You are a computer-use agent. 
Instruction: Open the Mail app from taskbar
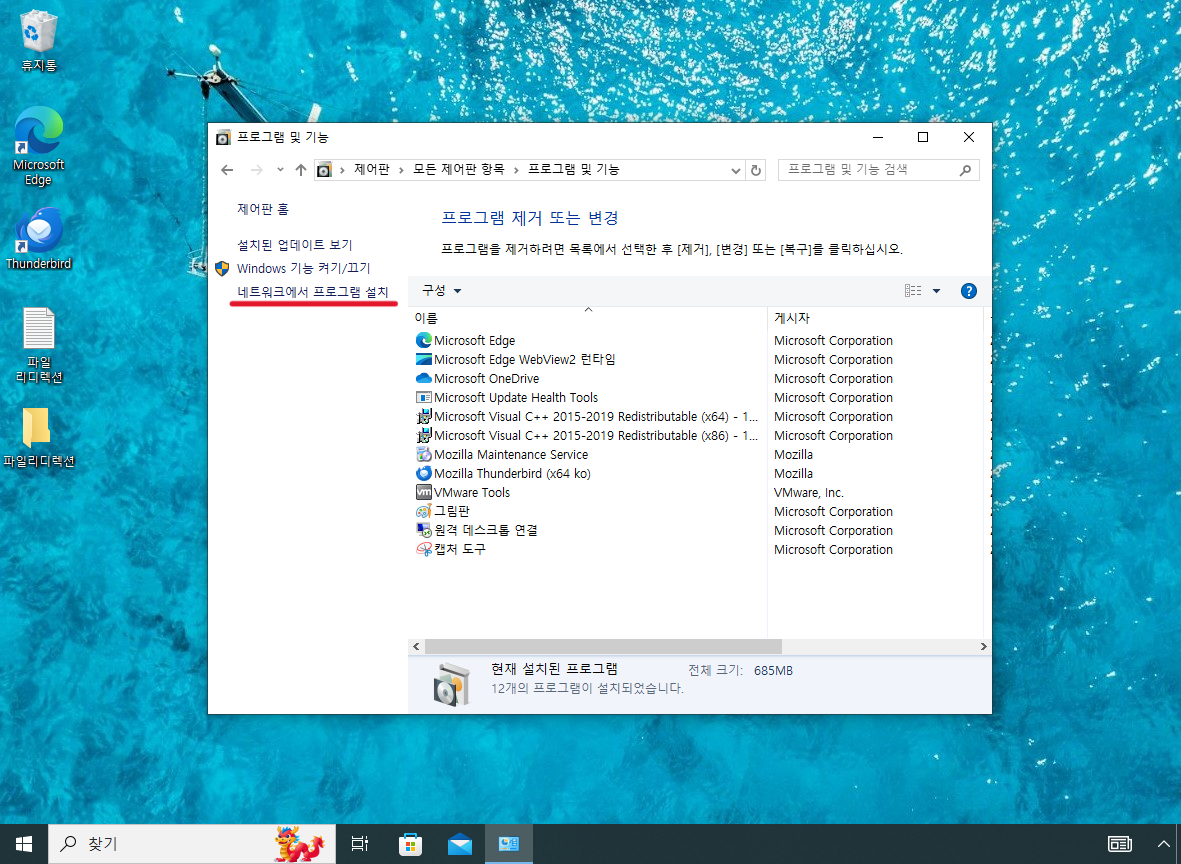tap(459, 844)
